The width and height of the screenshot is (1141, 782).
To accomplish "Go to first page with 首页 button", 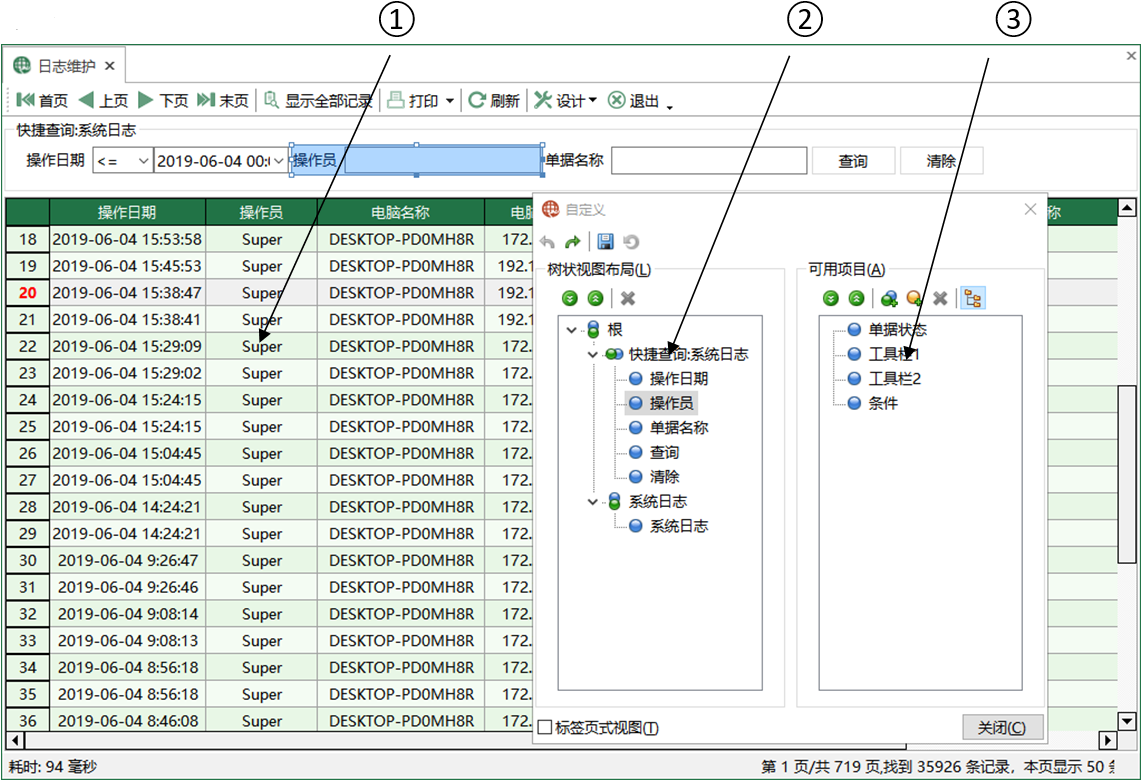I will coord(41,100).
